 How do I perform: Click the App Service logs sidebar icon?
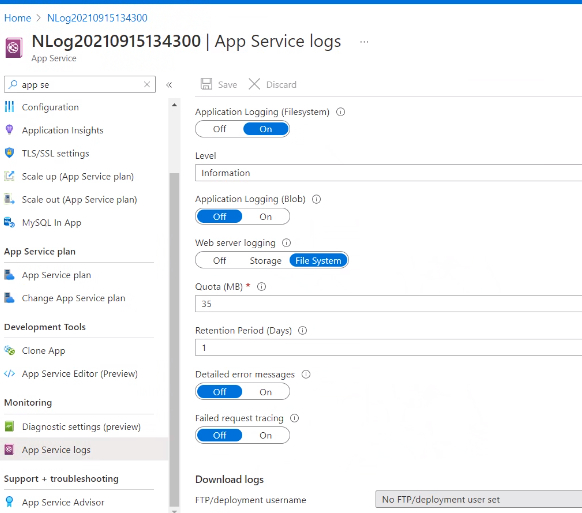tap(9, 450)
